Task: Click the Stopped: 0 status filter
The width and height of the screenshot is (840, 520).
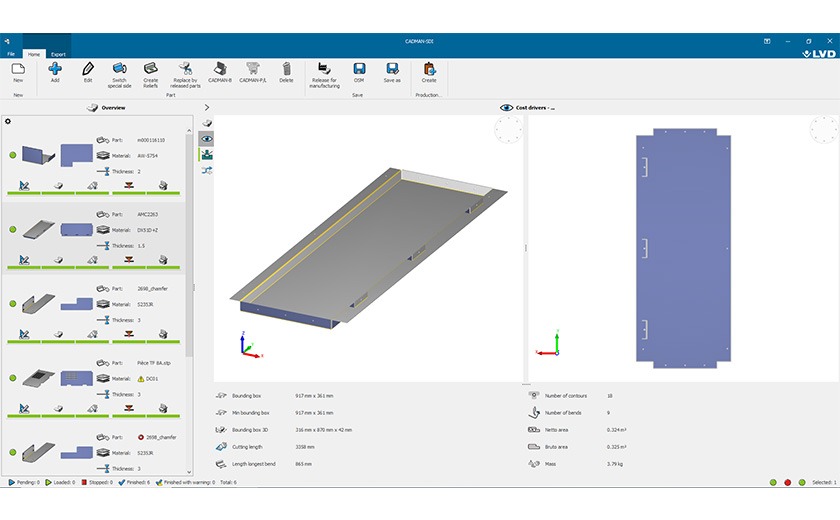Action: click(97, 483)
